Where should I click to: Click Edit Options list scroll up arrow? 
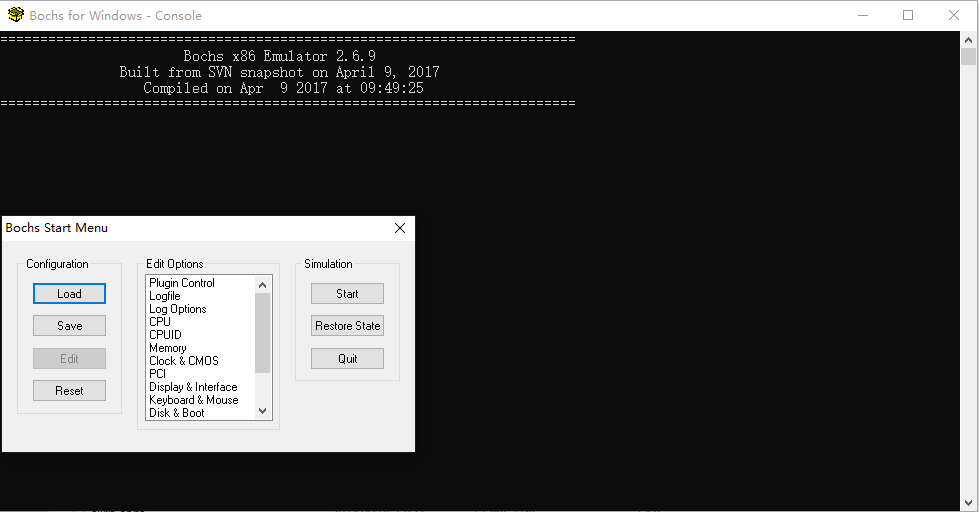pyautogui.click(x=262, y=285)
